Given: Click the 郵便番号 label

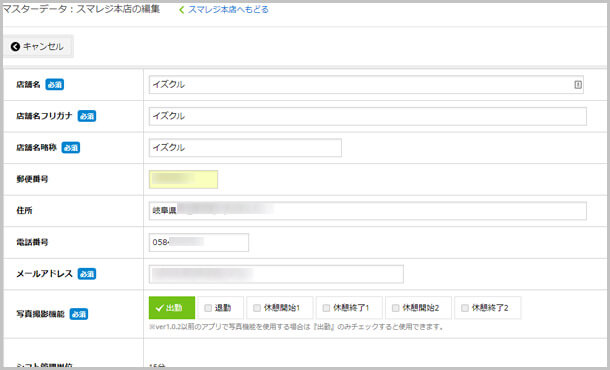Looking at the screenshot, I should (x=32, y=179).
